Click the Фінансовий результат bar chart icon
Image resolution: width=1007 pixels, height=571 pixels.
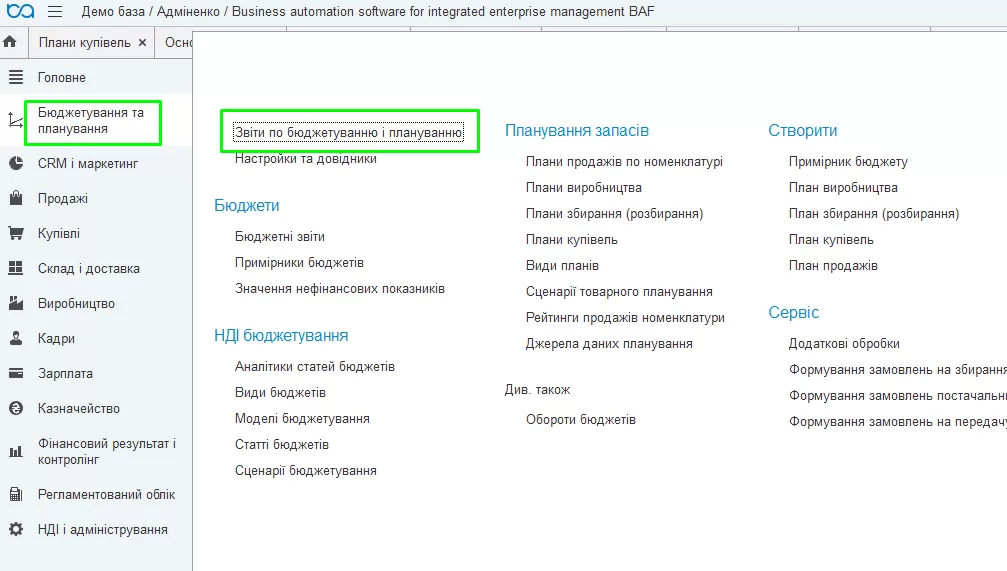(x=16, y=452)
